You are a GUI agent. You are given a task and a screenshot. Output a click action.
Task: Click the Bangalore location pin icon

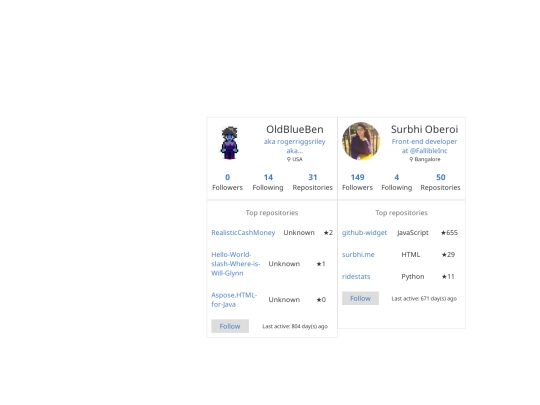pos(411,159)
